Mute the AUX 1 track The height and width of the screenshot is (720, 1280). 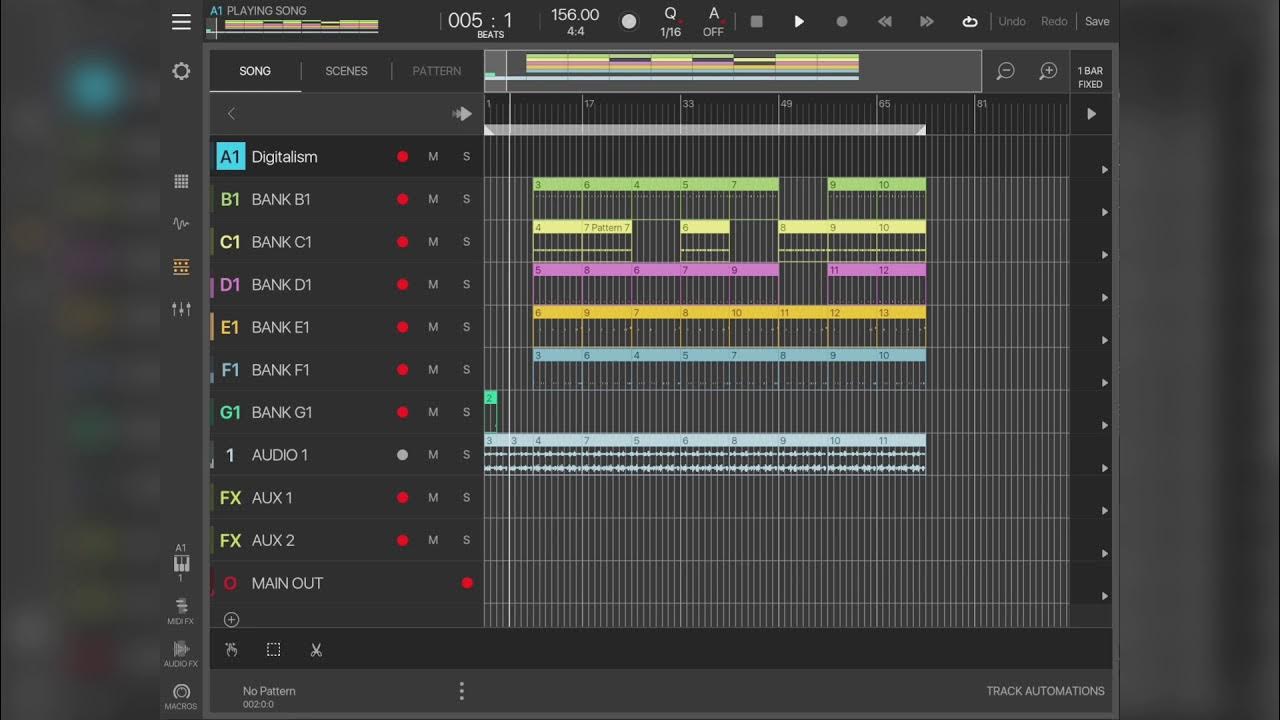click(x=433, y=497)
